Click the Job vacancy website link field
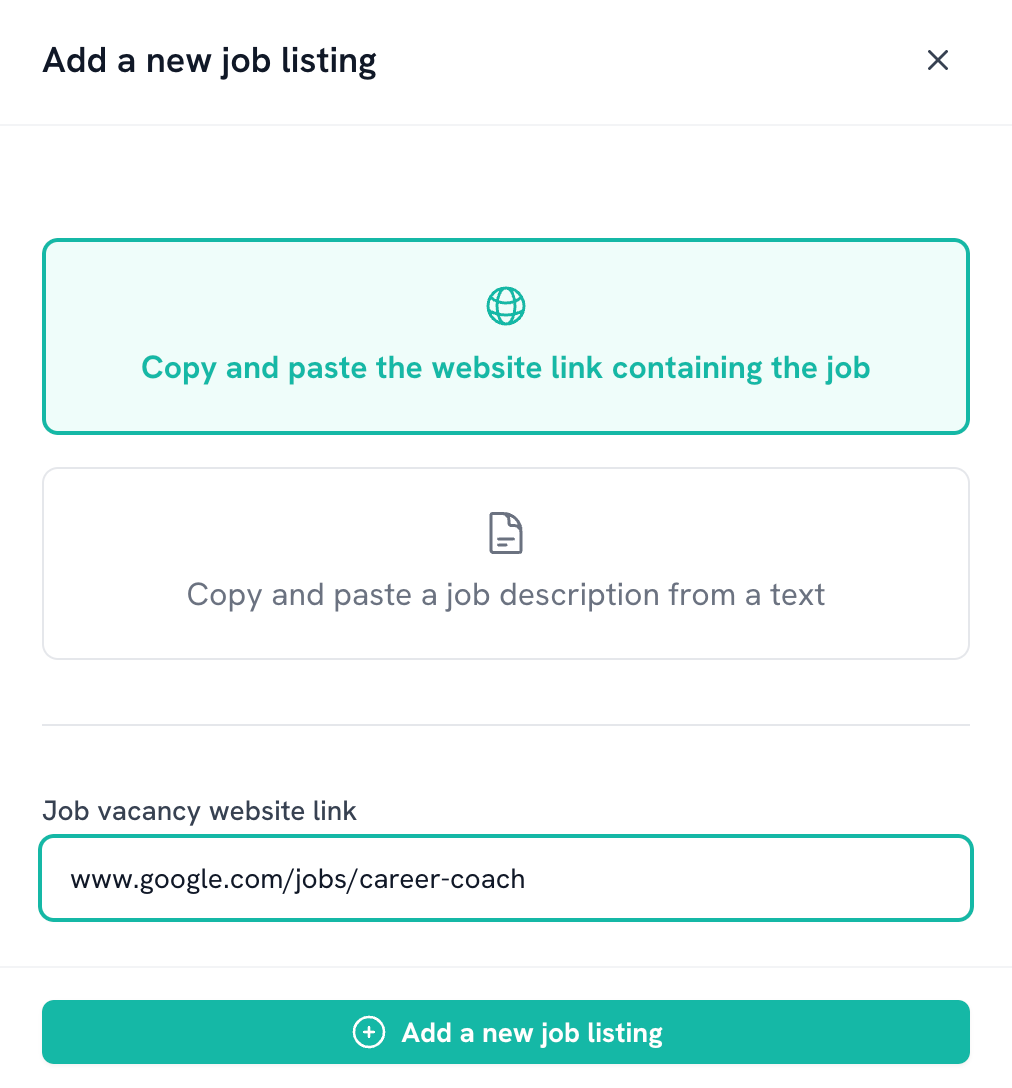This screenshot has height=1088, width=1012. click(506, 878)
